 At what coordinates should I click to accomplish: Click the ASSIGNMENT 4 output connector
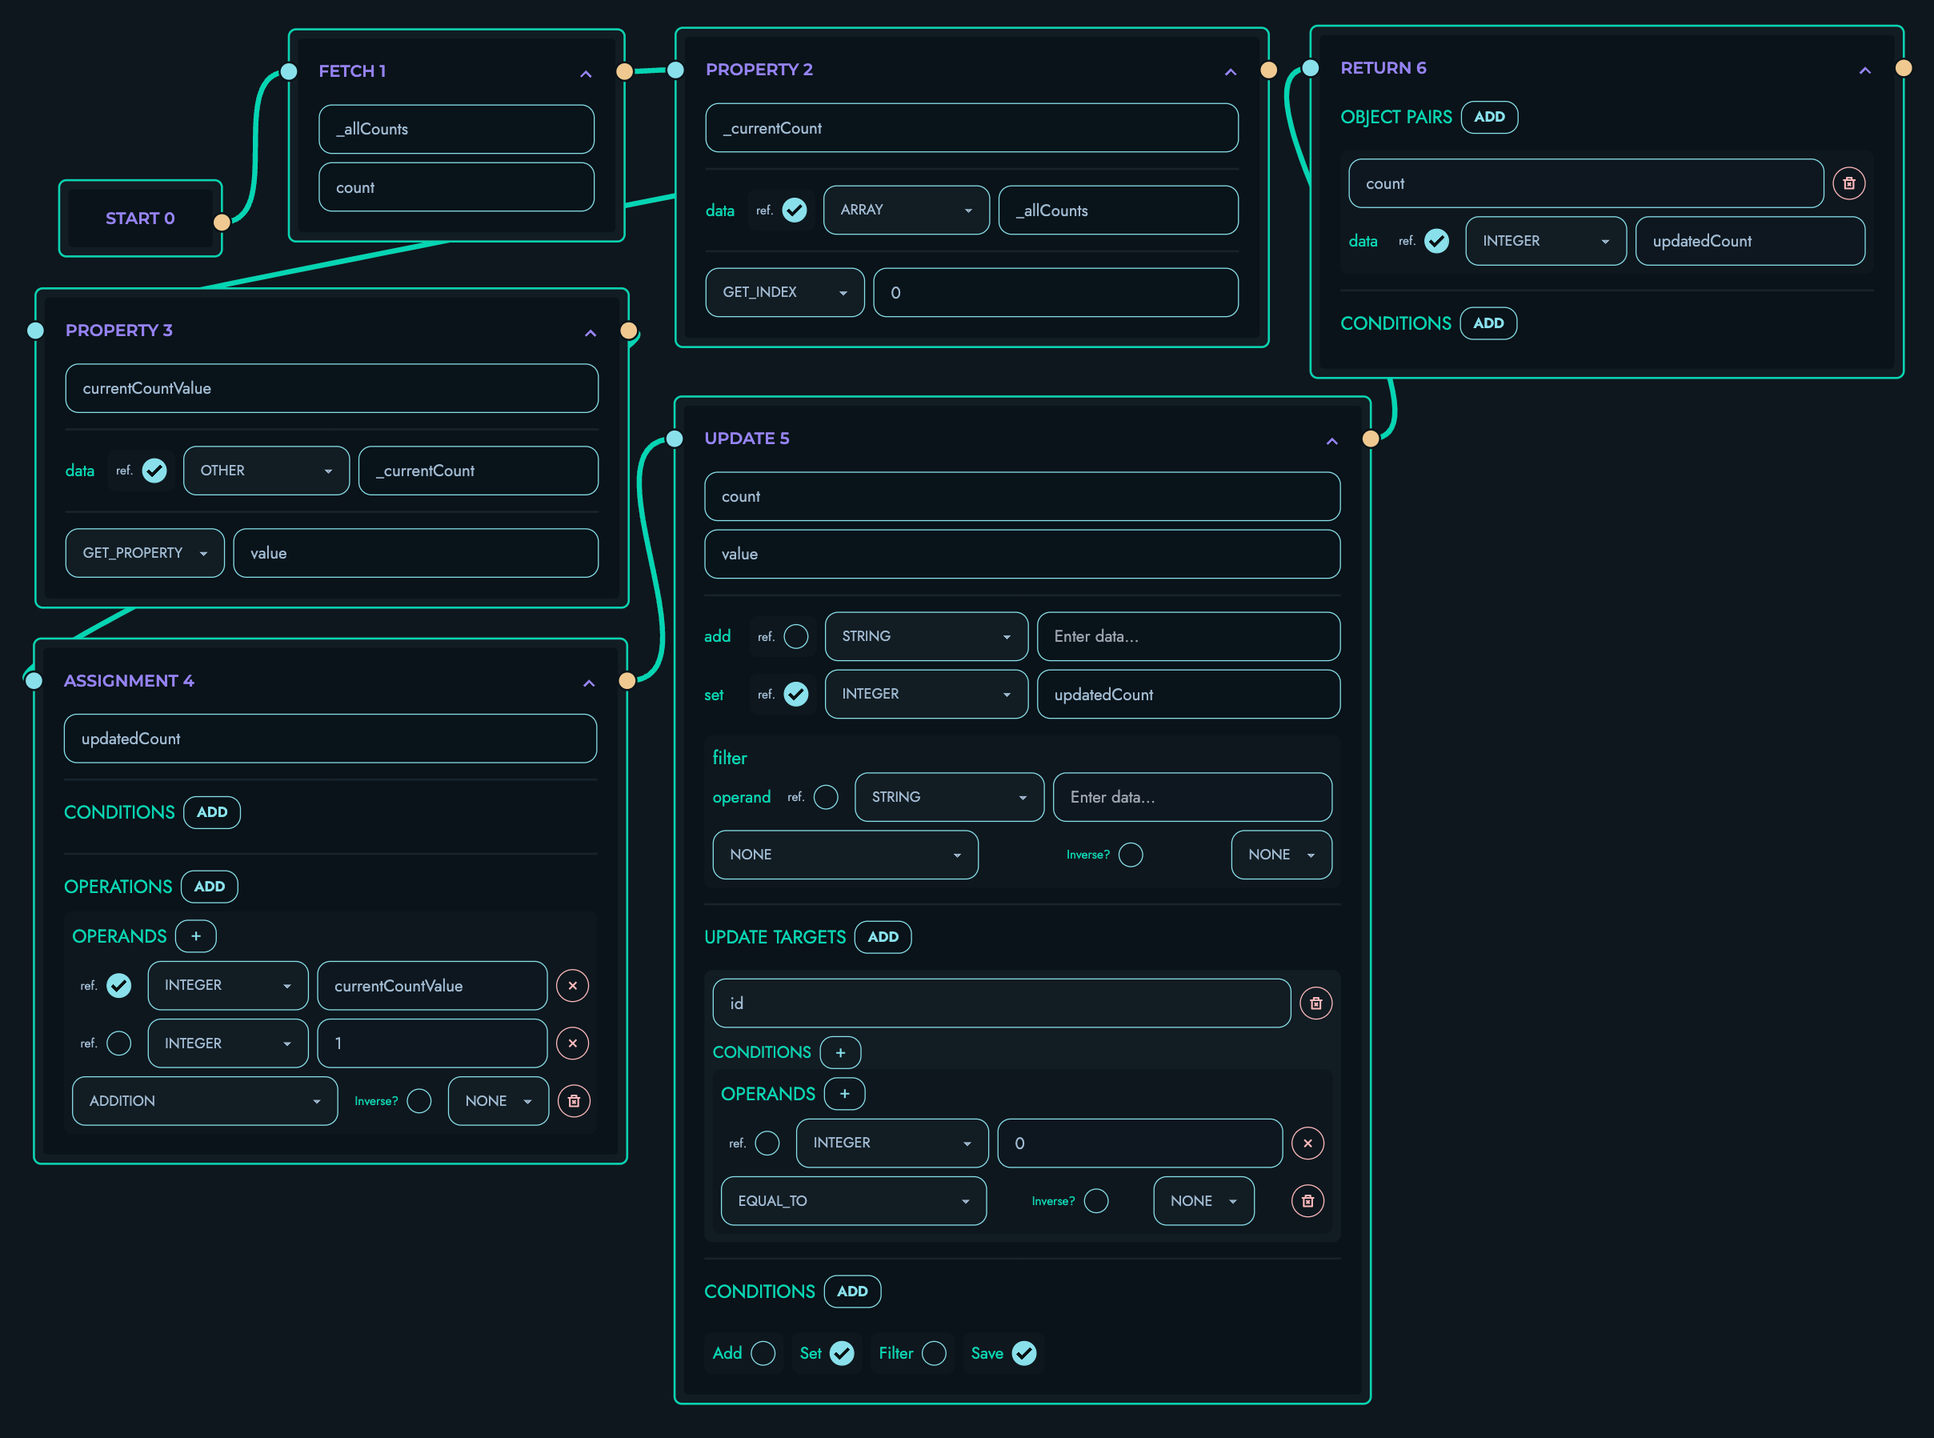click(627, 681)
